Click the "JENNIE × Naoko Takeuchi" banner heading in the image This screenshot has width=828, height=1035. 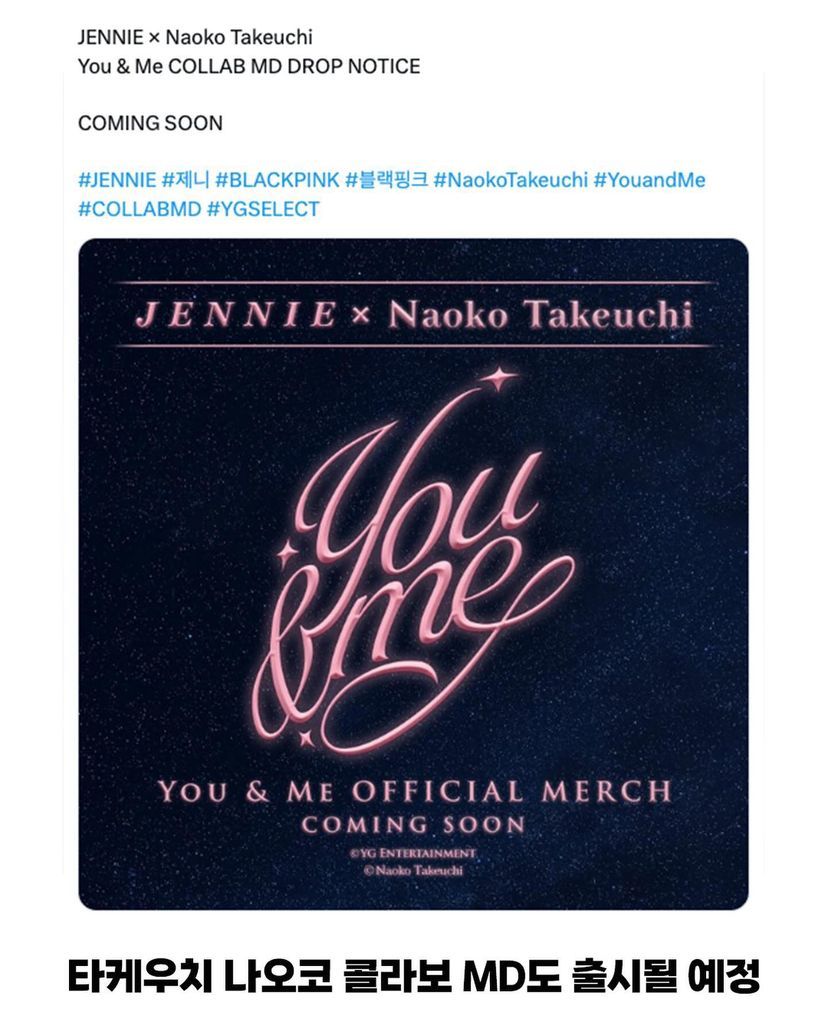coord(413,315)
